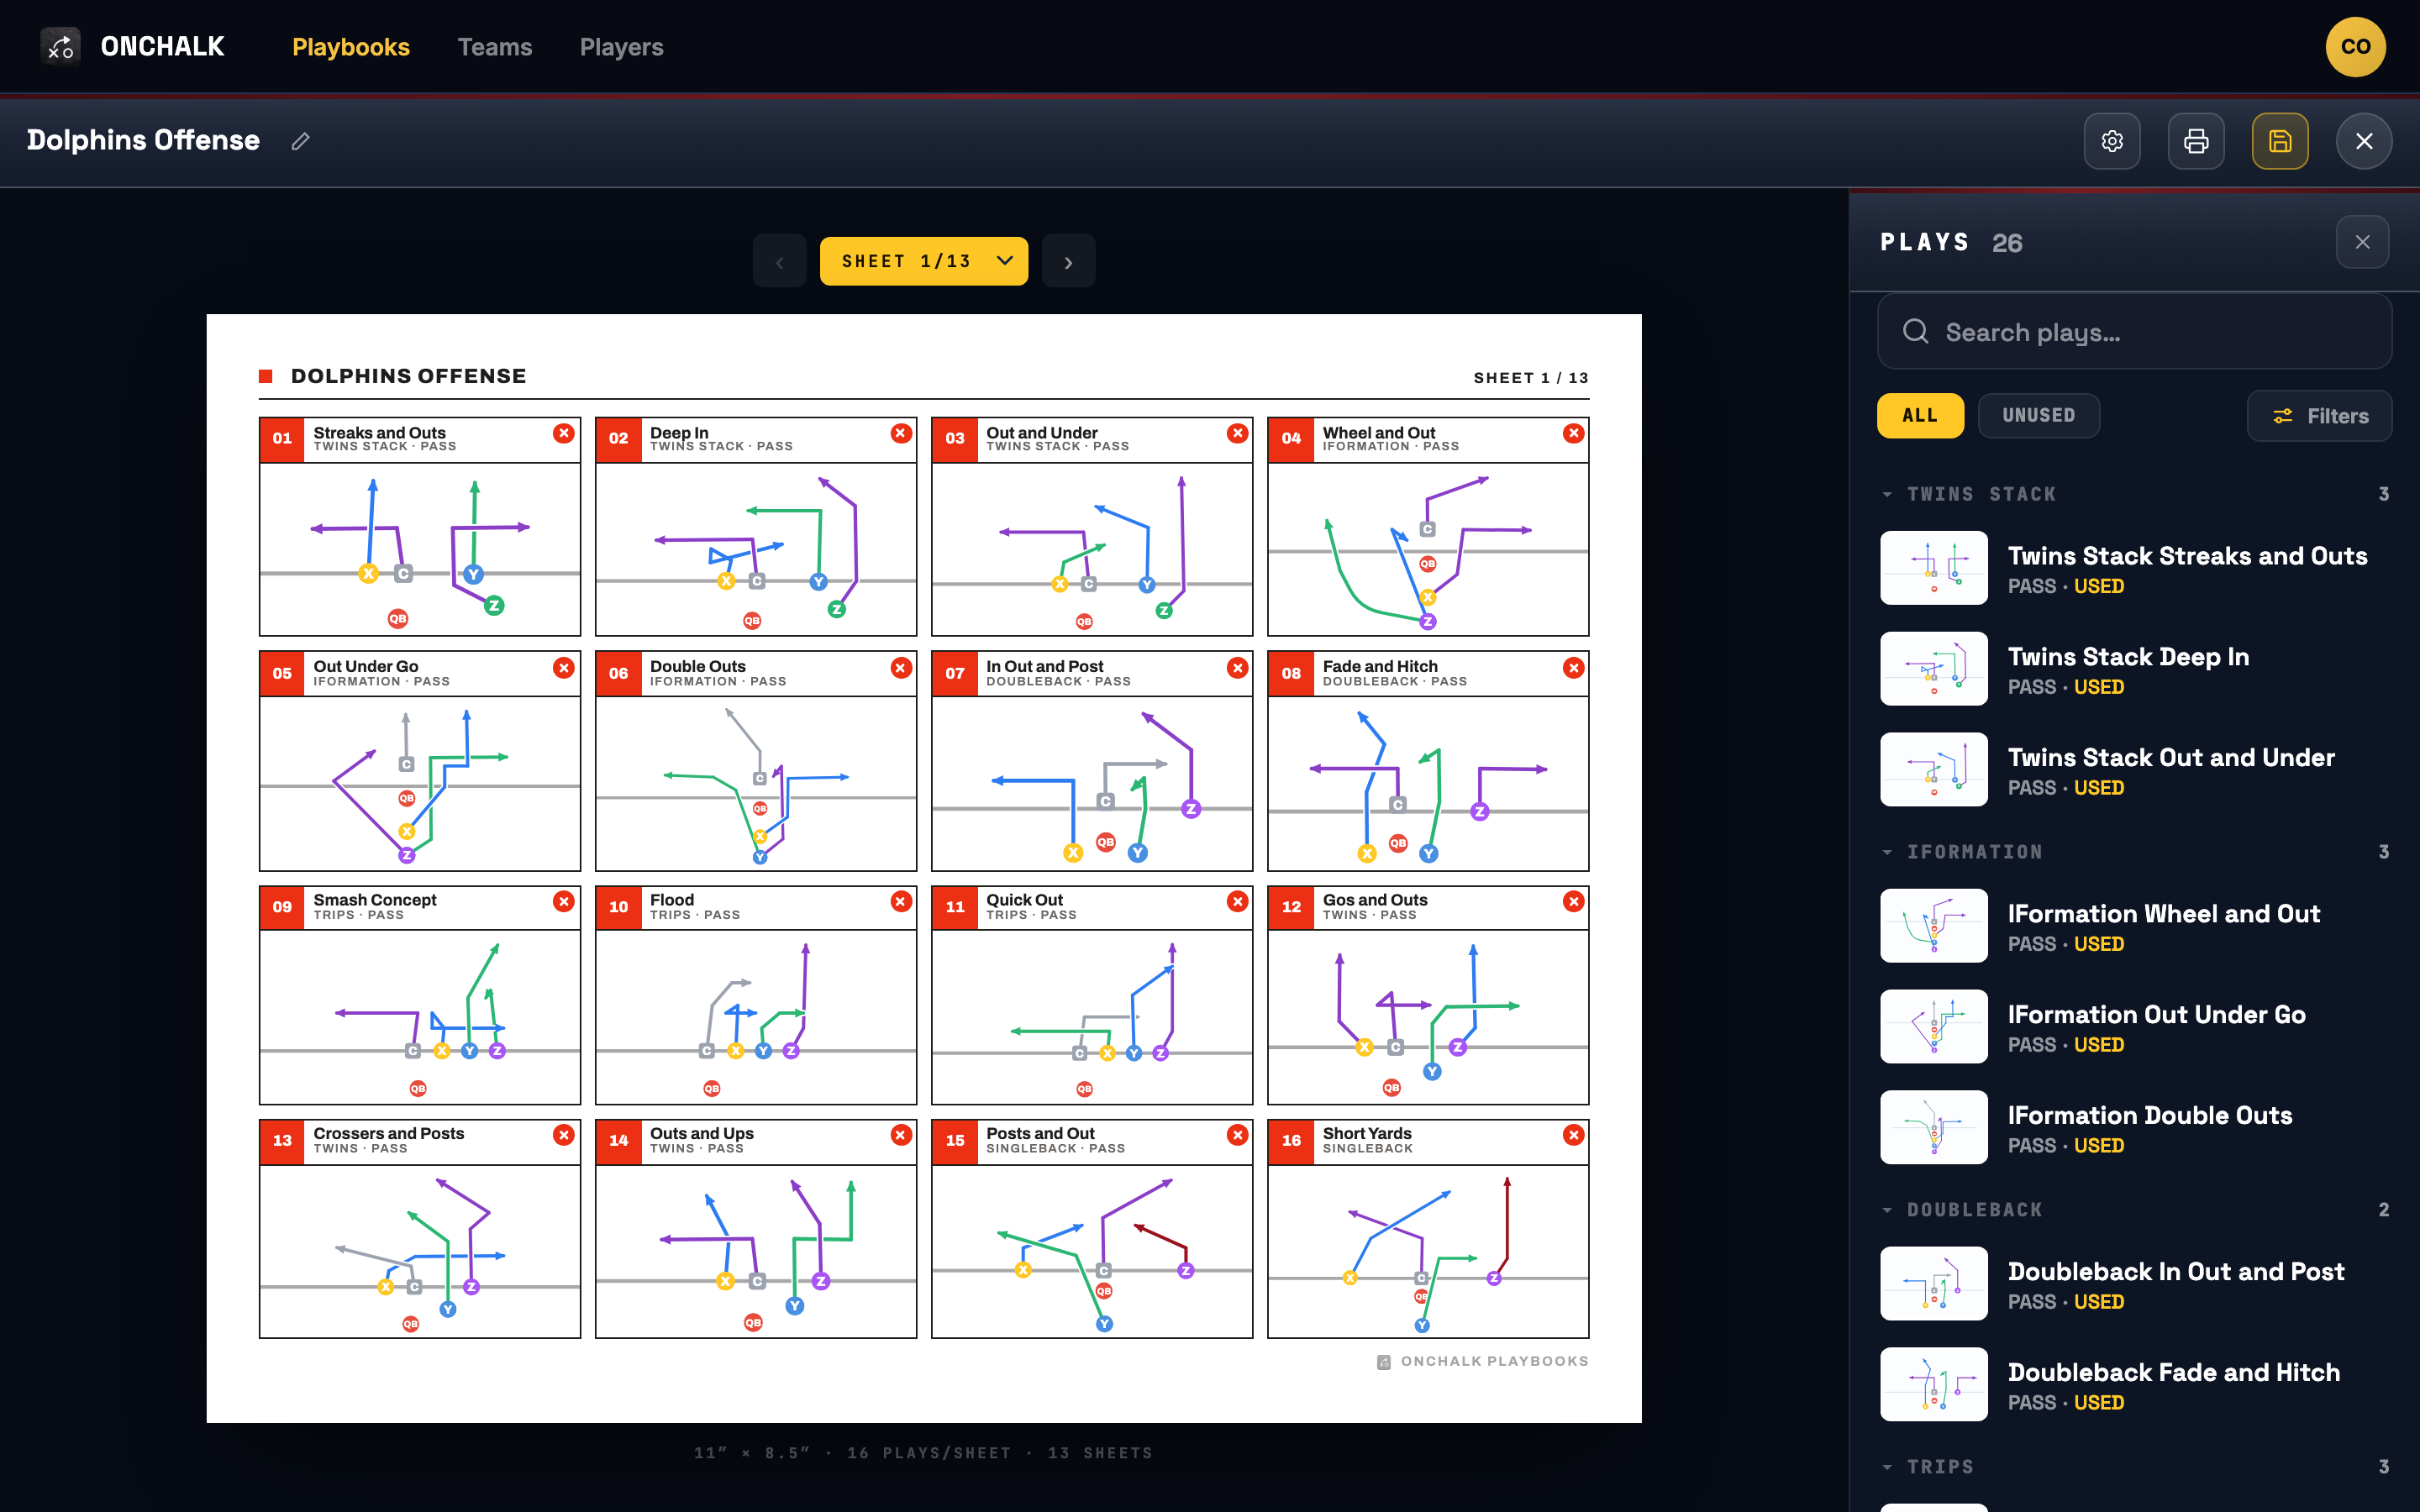Switch to the Players tab
The image size is (2420, 1512).
point(622,47)
